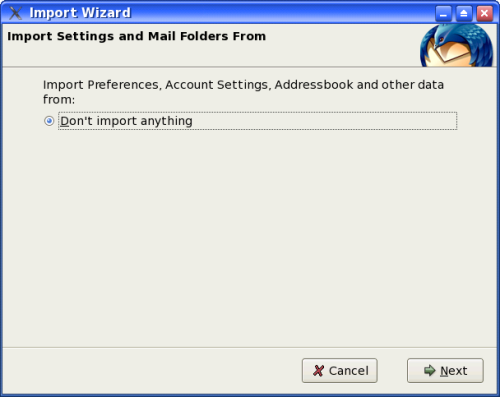Click the green arrow icon on Next

point(429,370)
